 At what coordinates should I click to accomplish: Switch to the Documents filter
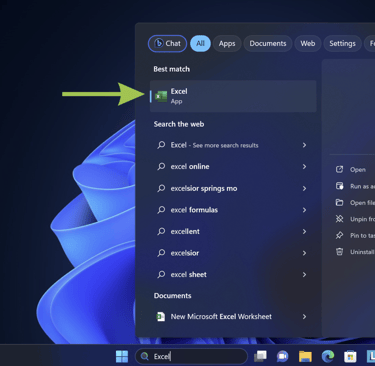pos(268,43)
